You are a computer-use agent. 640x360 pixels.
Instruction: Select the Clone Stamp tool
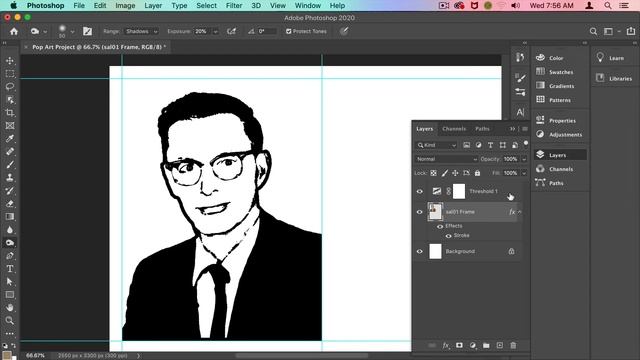pos(10,178)
